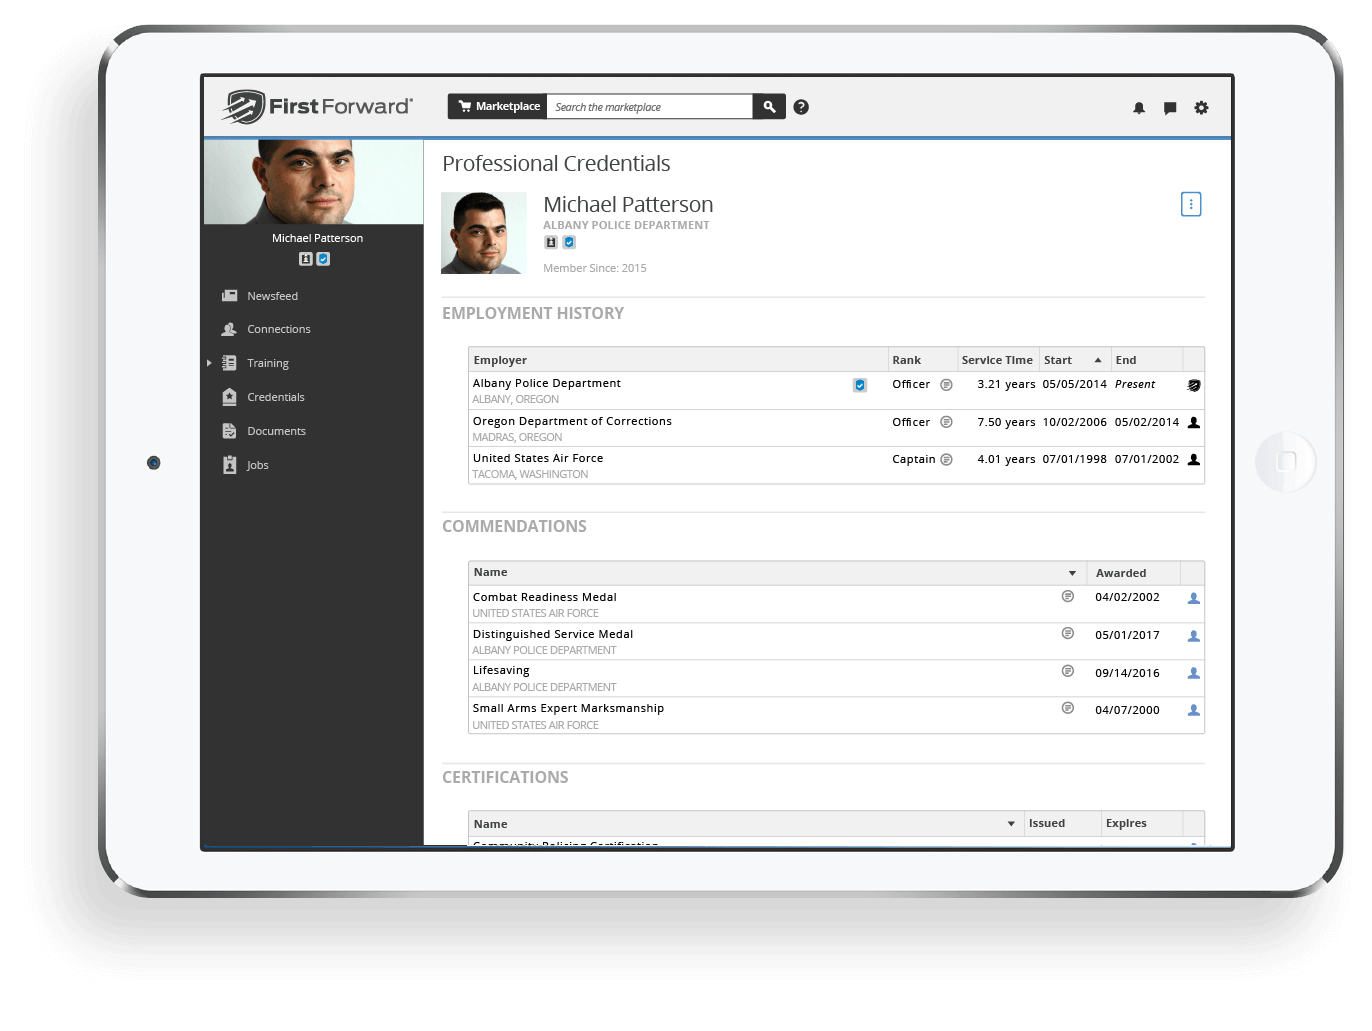Viewport: 1372px width, 1031px height.
Task: Click the Credentials badge sidebar icon
Action: tap(229, 397)
